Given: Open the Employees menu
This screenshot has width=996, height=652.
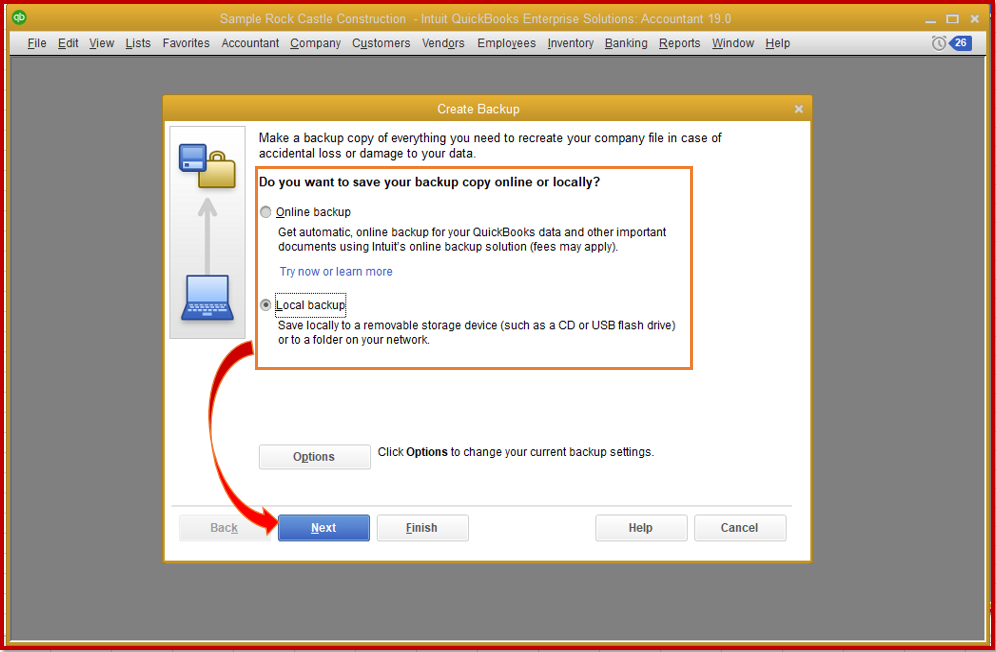Looking at the screenshot, I should coord(506,43).
